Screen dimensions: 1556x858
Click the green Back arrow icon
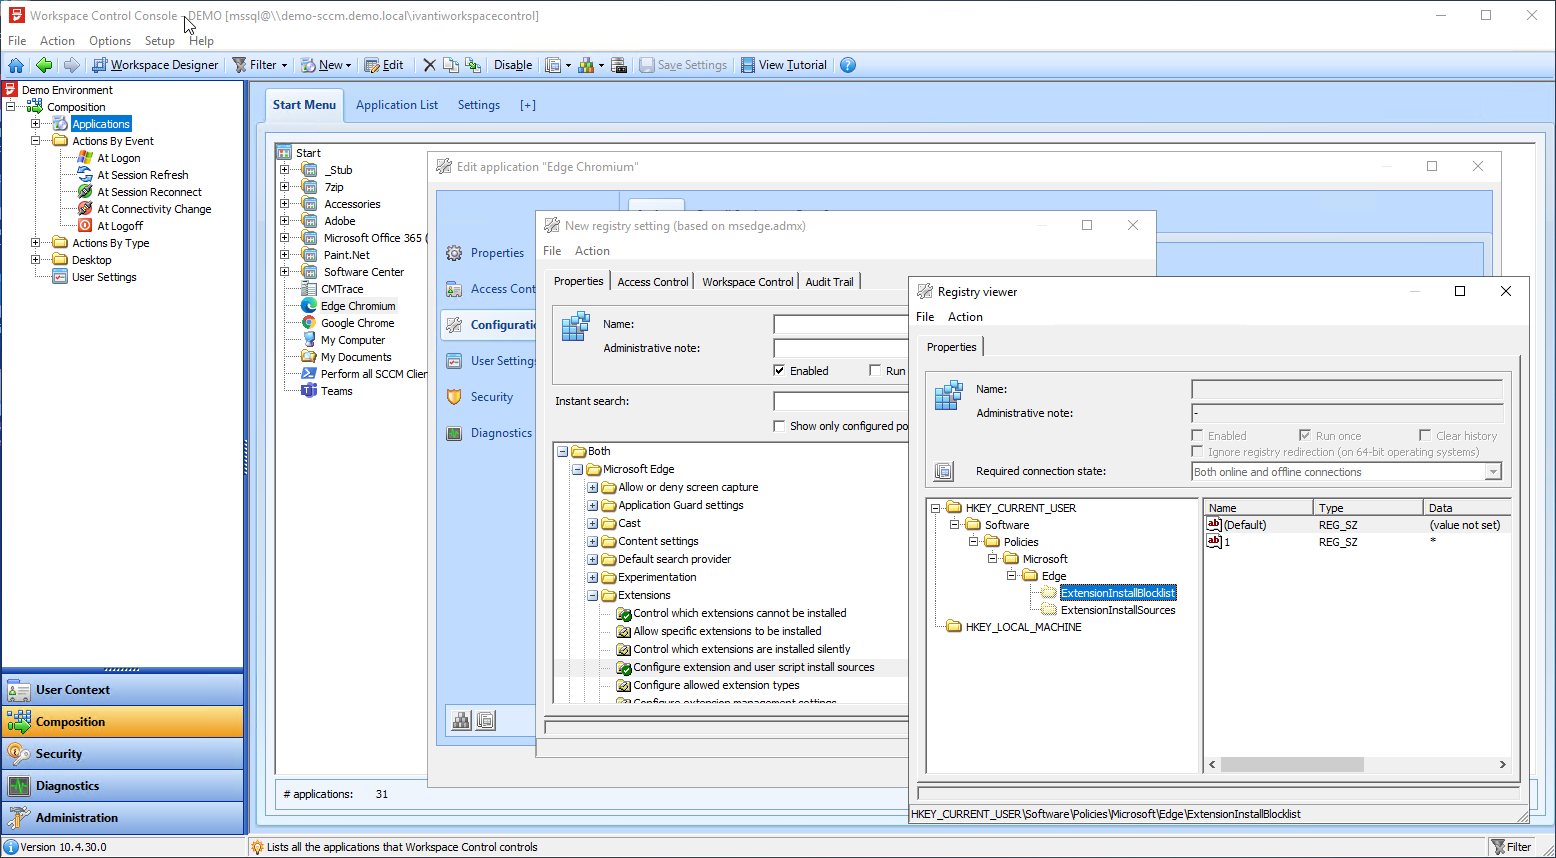[x=43, y=65]
